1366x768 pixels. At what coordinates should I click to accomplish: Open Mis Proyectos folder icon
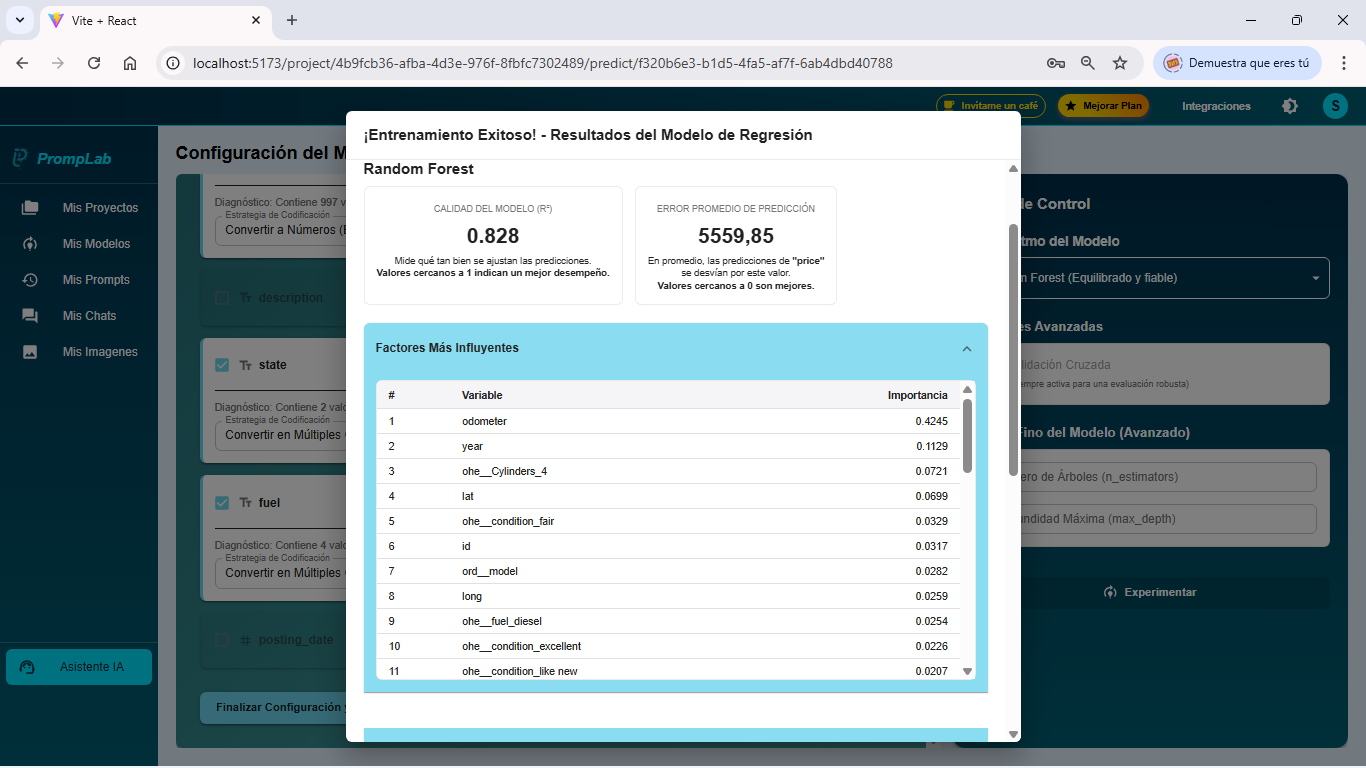pyautogui.click(x=30, y=208)
